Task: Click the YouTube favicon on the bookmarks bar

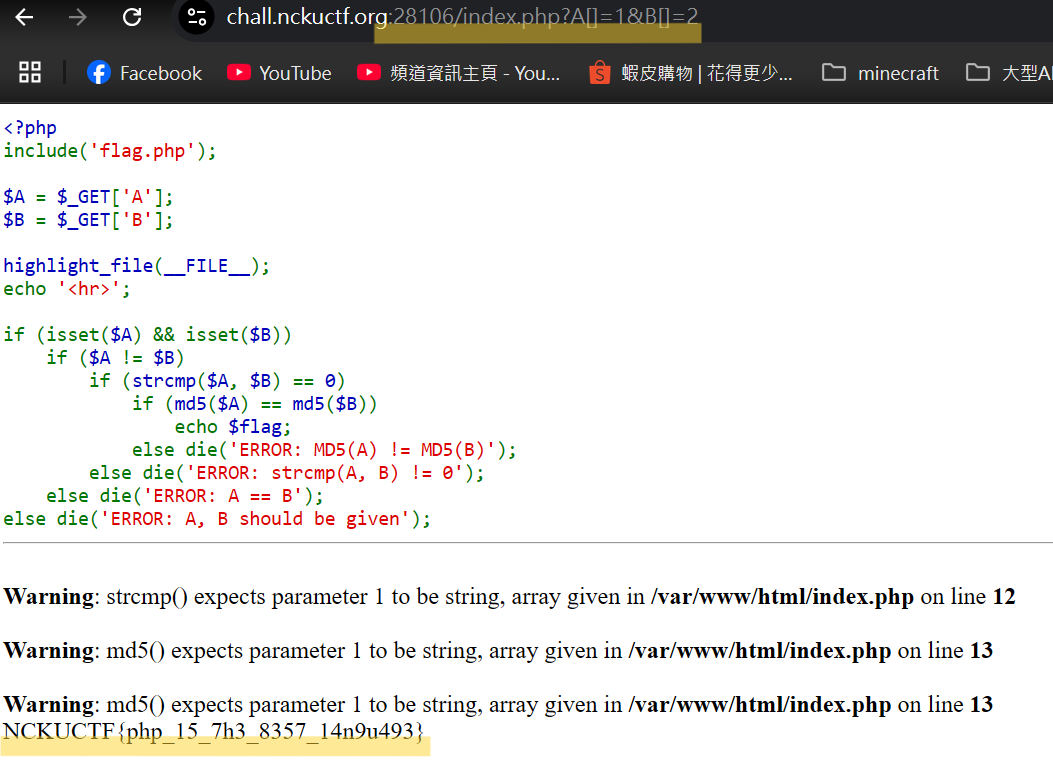Action: pyautogui.click(x=239, y=72)
